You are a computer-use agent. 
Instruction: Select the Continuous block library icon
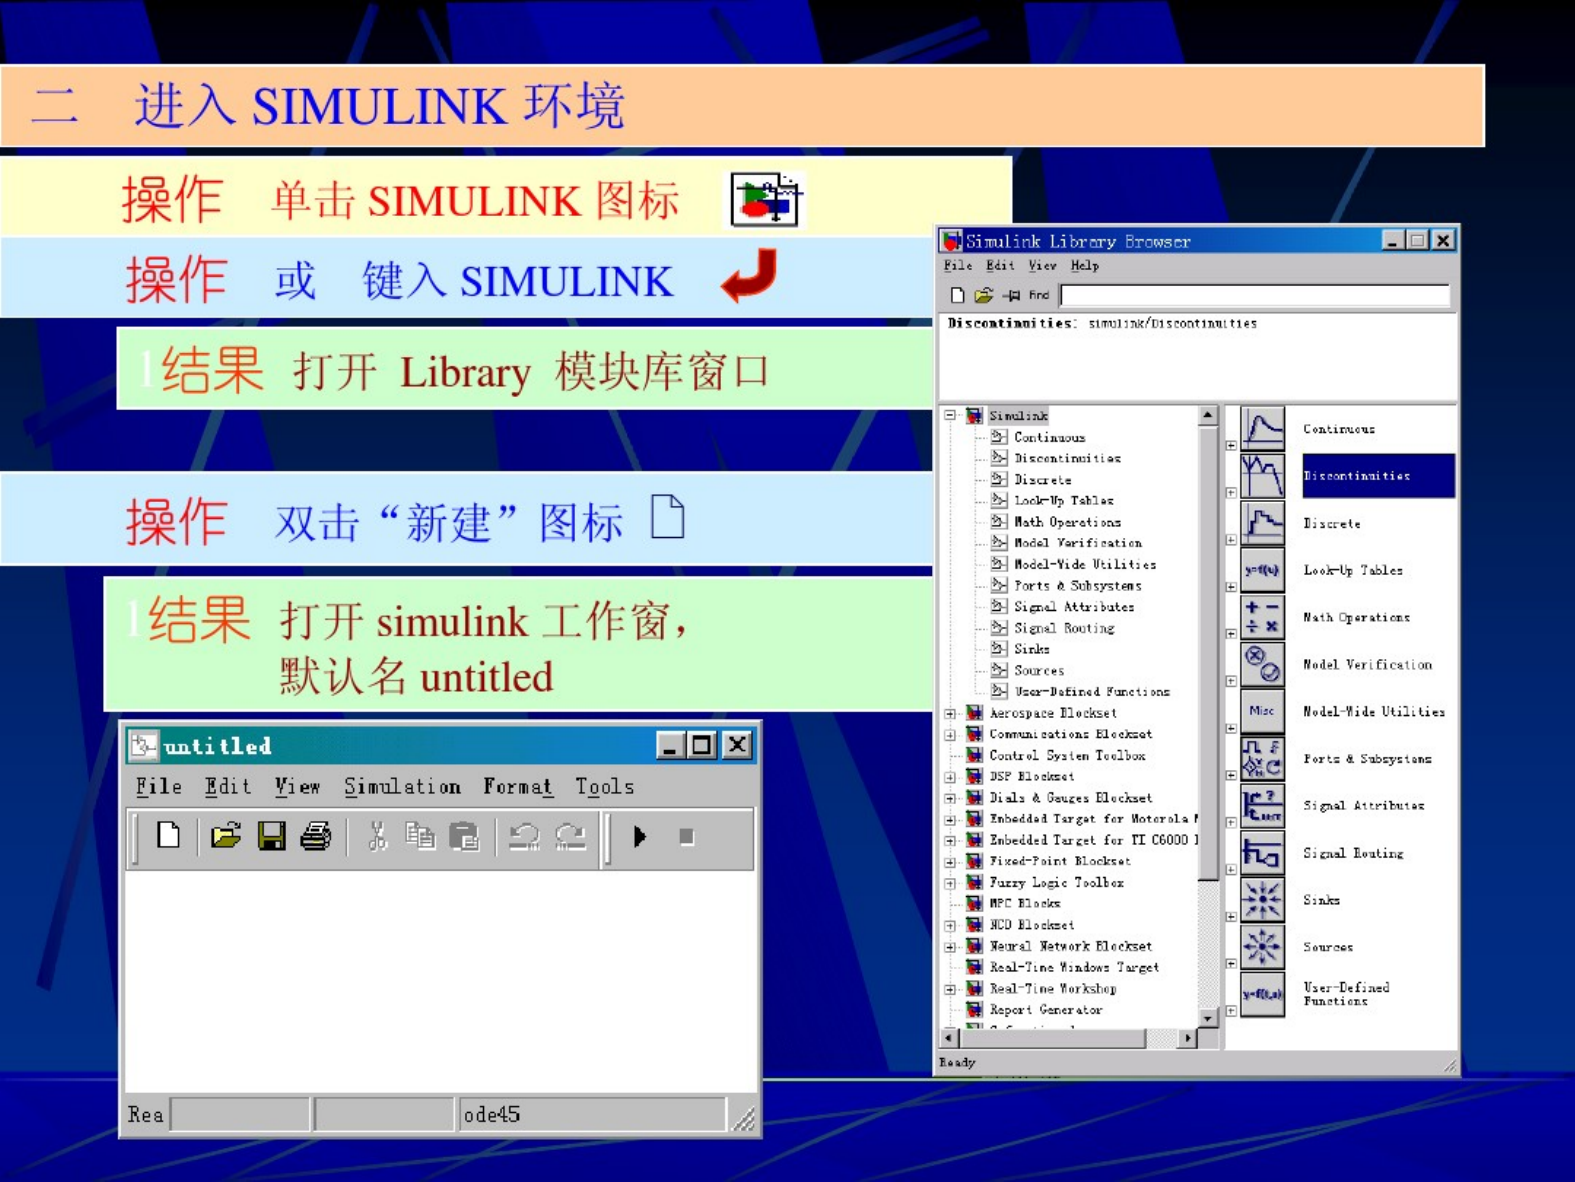[x=1263, y=428]
